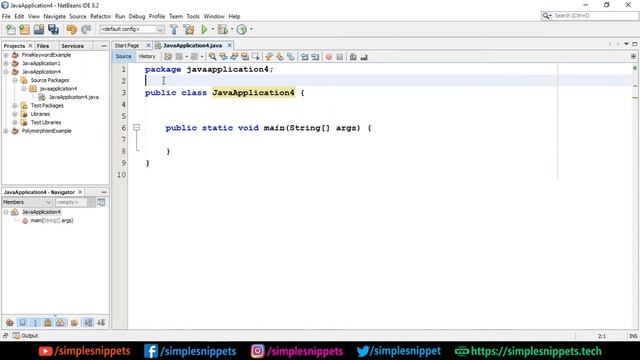
Task: Open the Profile Project dropdown arrow
Action: pyautogui.click(x=251, y=29)
